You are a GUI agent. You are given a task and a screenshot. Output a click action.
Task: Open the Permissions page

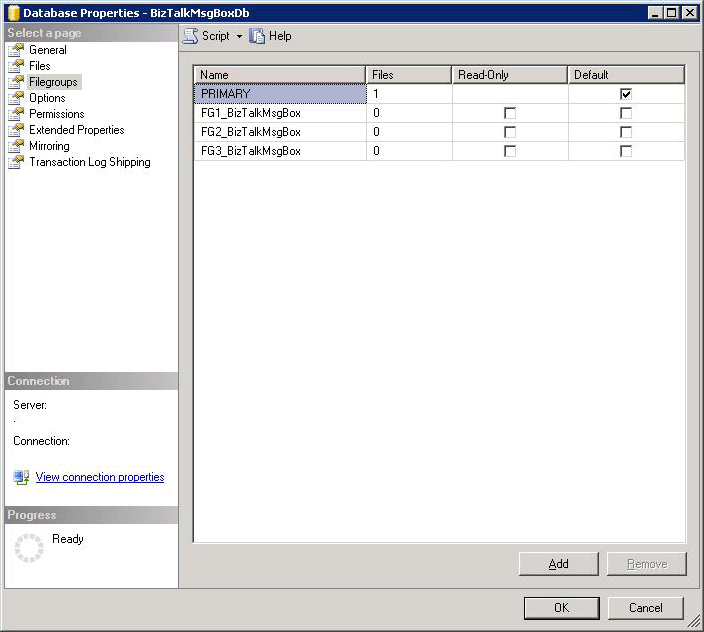(x=57, y=114)
